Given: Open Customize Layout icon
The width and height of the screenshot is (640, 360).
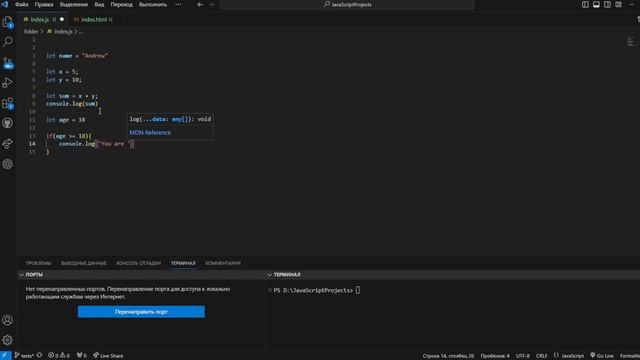Looking at the screenshot, I should pyautogui.click(x=619, y=4).
